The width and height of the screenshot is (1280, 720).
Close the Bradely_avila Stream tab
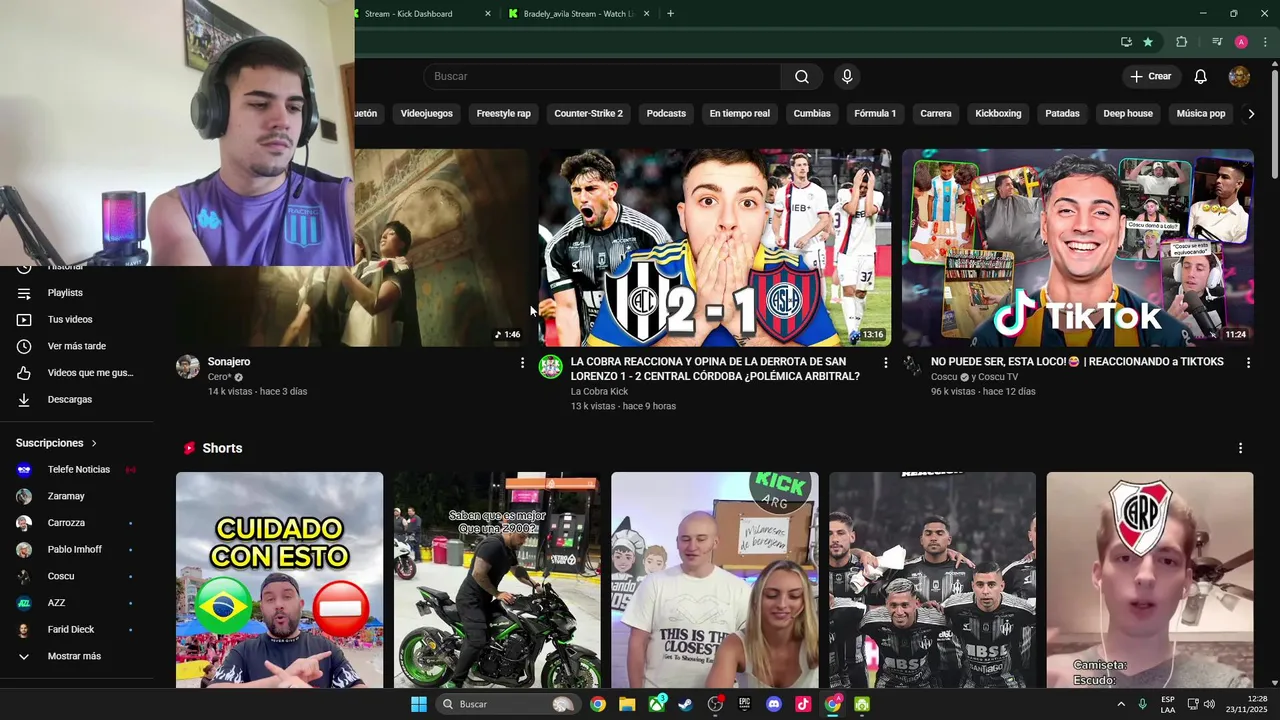click(x=646, y=14)
